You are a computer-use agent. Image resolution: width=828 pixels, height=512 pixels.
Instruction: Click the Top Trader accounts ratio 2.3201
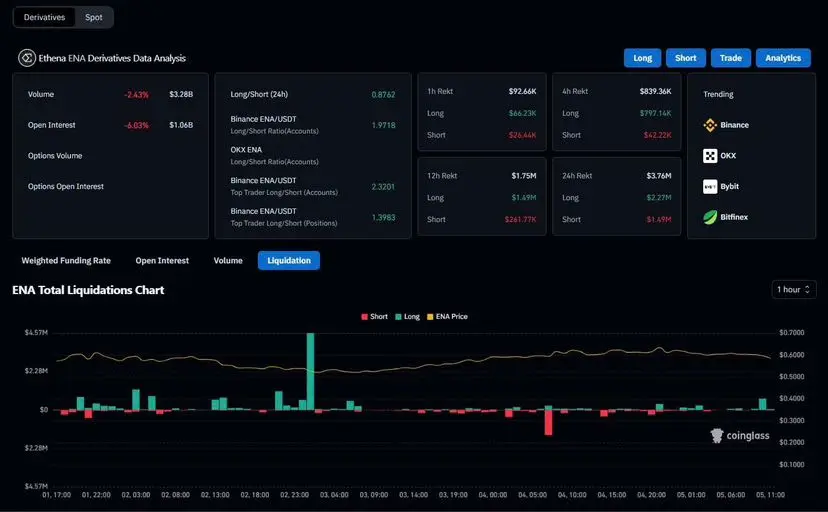[383, 187]
